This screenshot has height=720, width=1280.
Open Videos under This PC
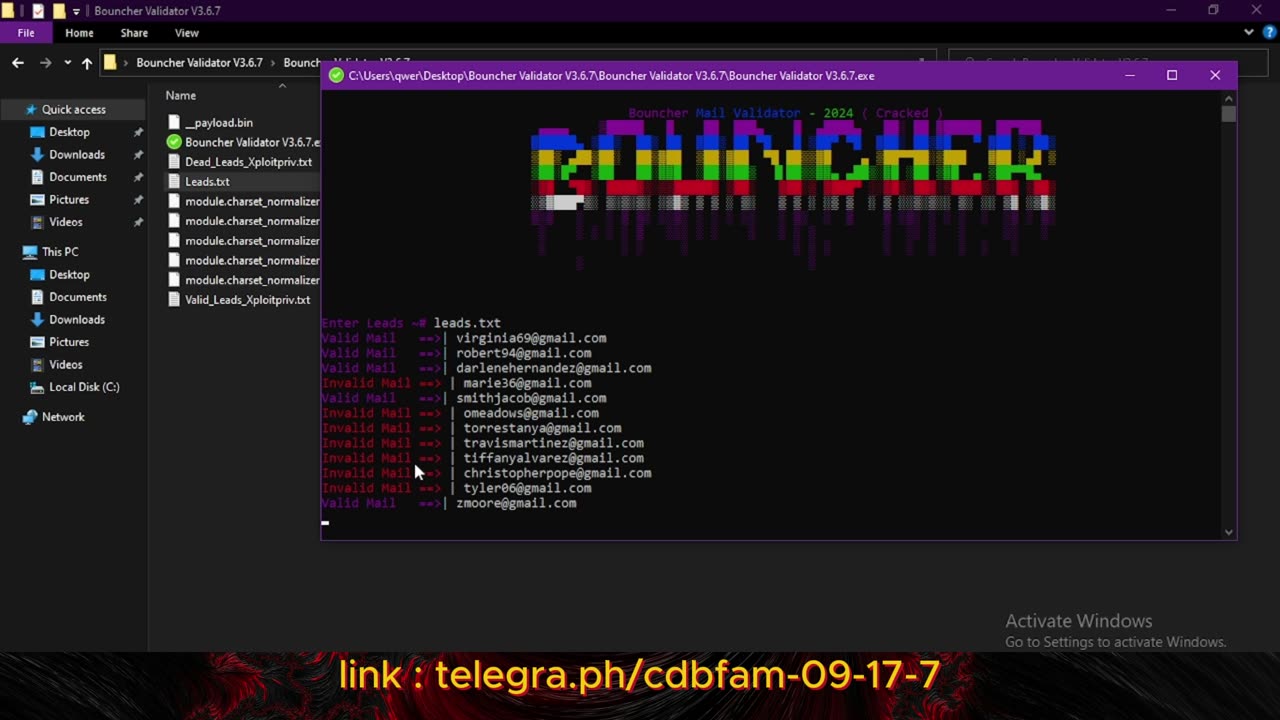pyautogui.click(x=66, y=365)
